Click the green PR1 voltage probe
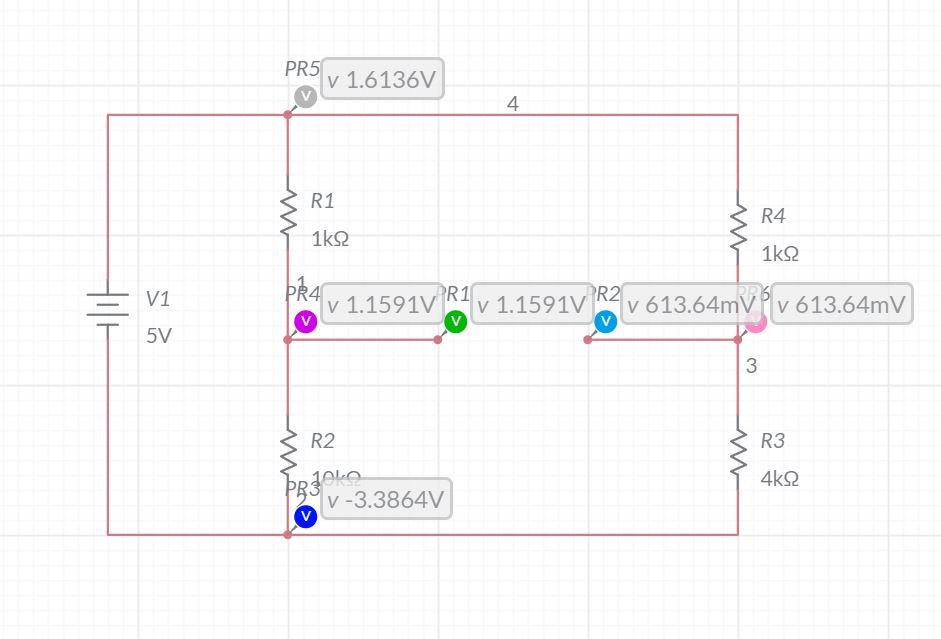Screen dimensions: 941x639 click(x=457, y=321)
